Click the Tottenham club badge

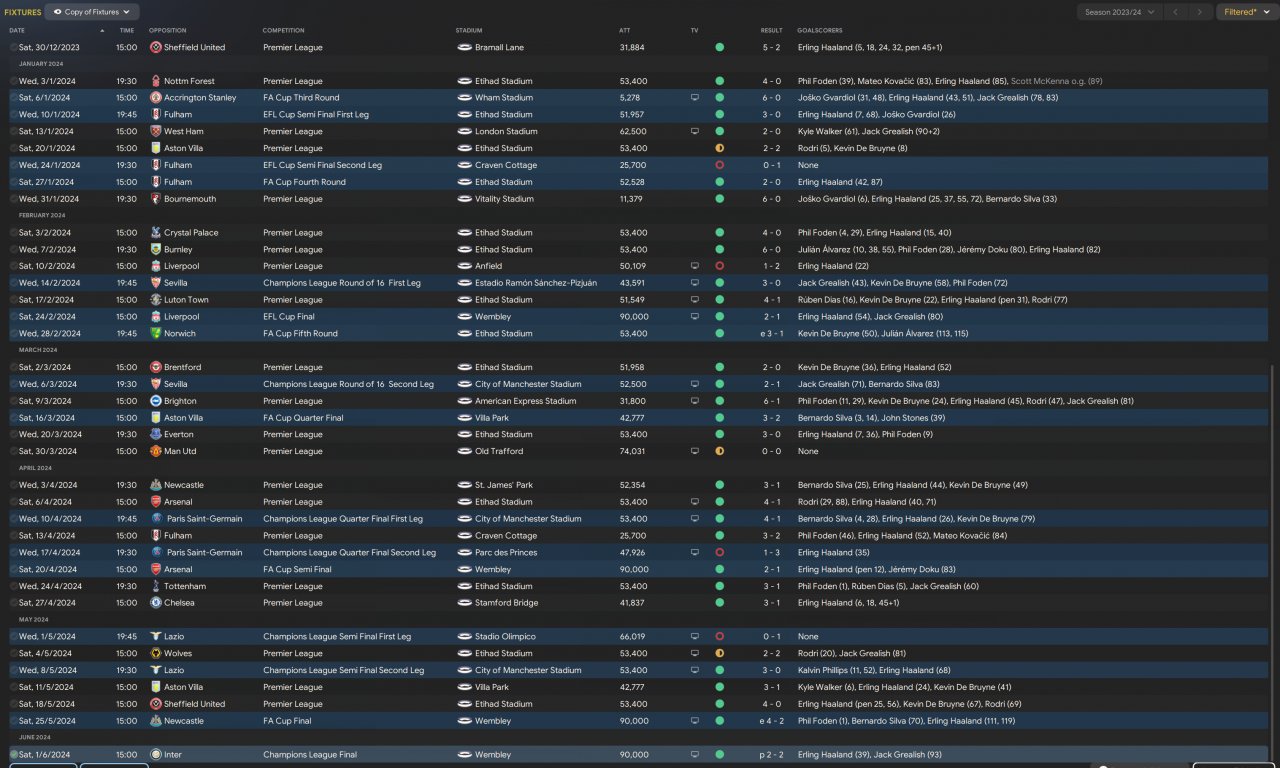[156, 586]
